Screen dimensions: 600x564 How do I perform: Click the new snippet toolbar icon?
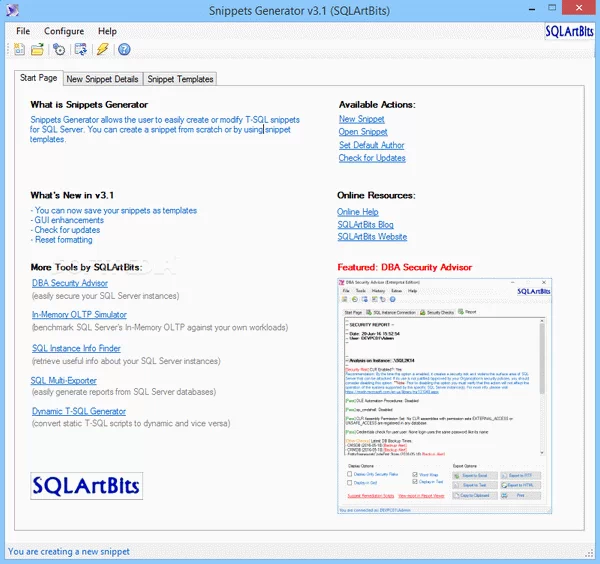click(19, 49)
